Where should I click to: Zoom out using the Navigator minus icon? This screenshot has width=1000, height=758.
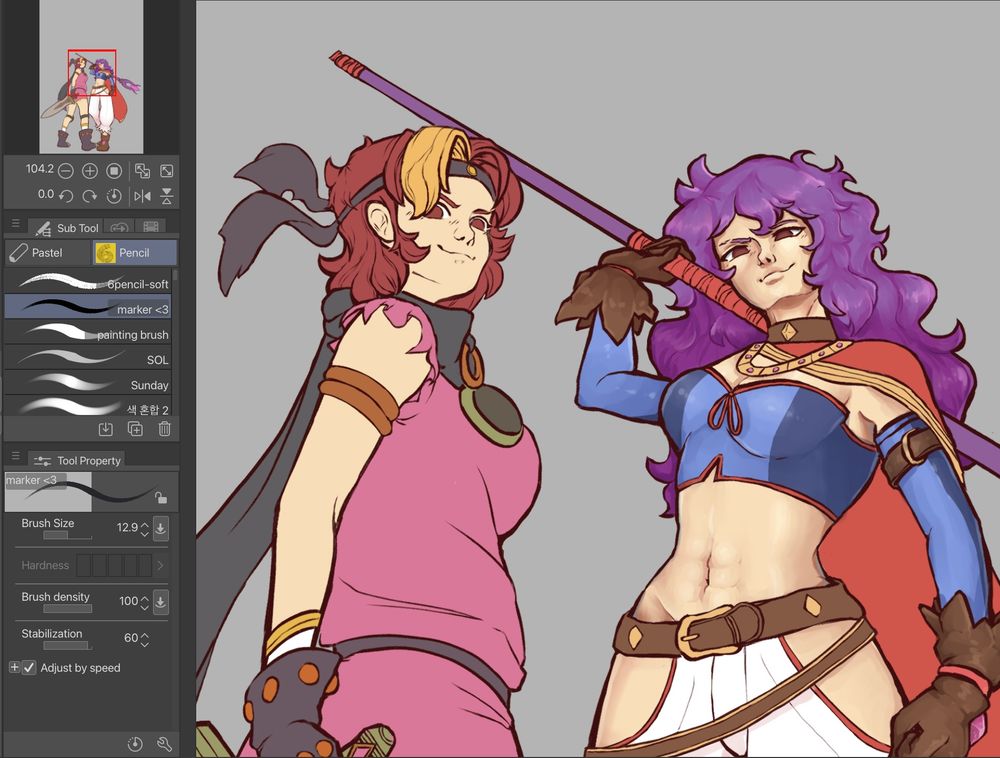pyautogui.click(x=65, y=170)
